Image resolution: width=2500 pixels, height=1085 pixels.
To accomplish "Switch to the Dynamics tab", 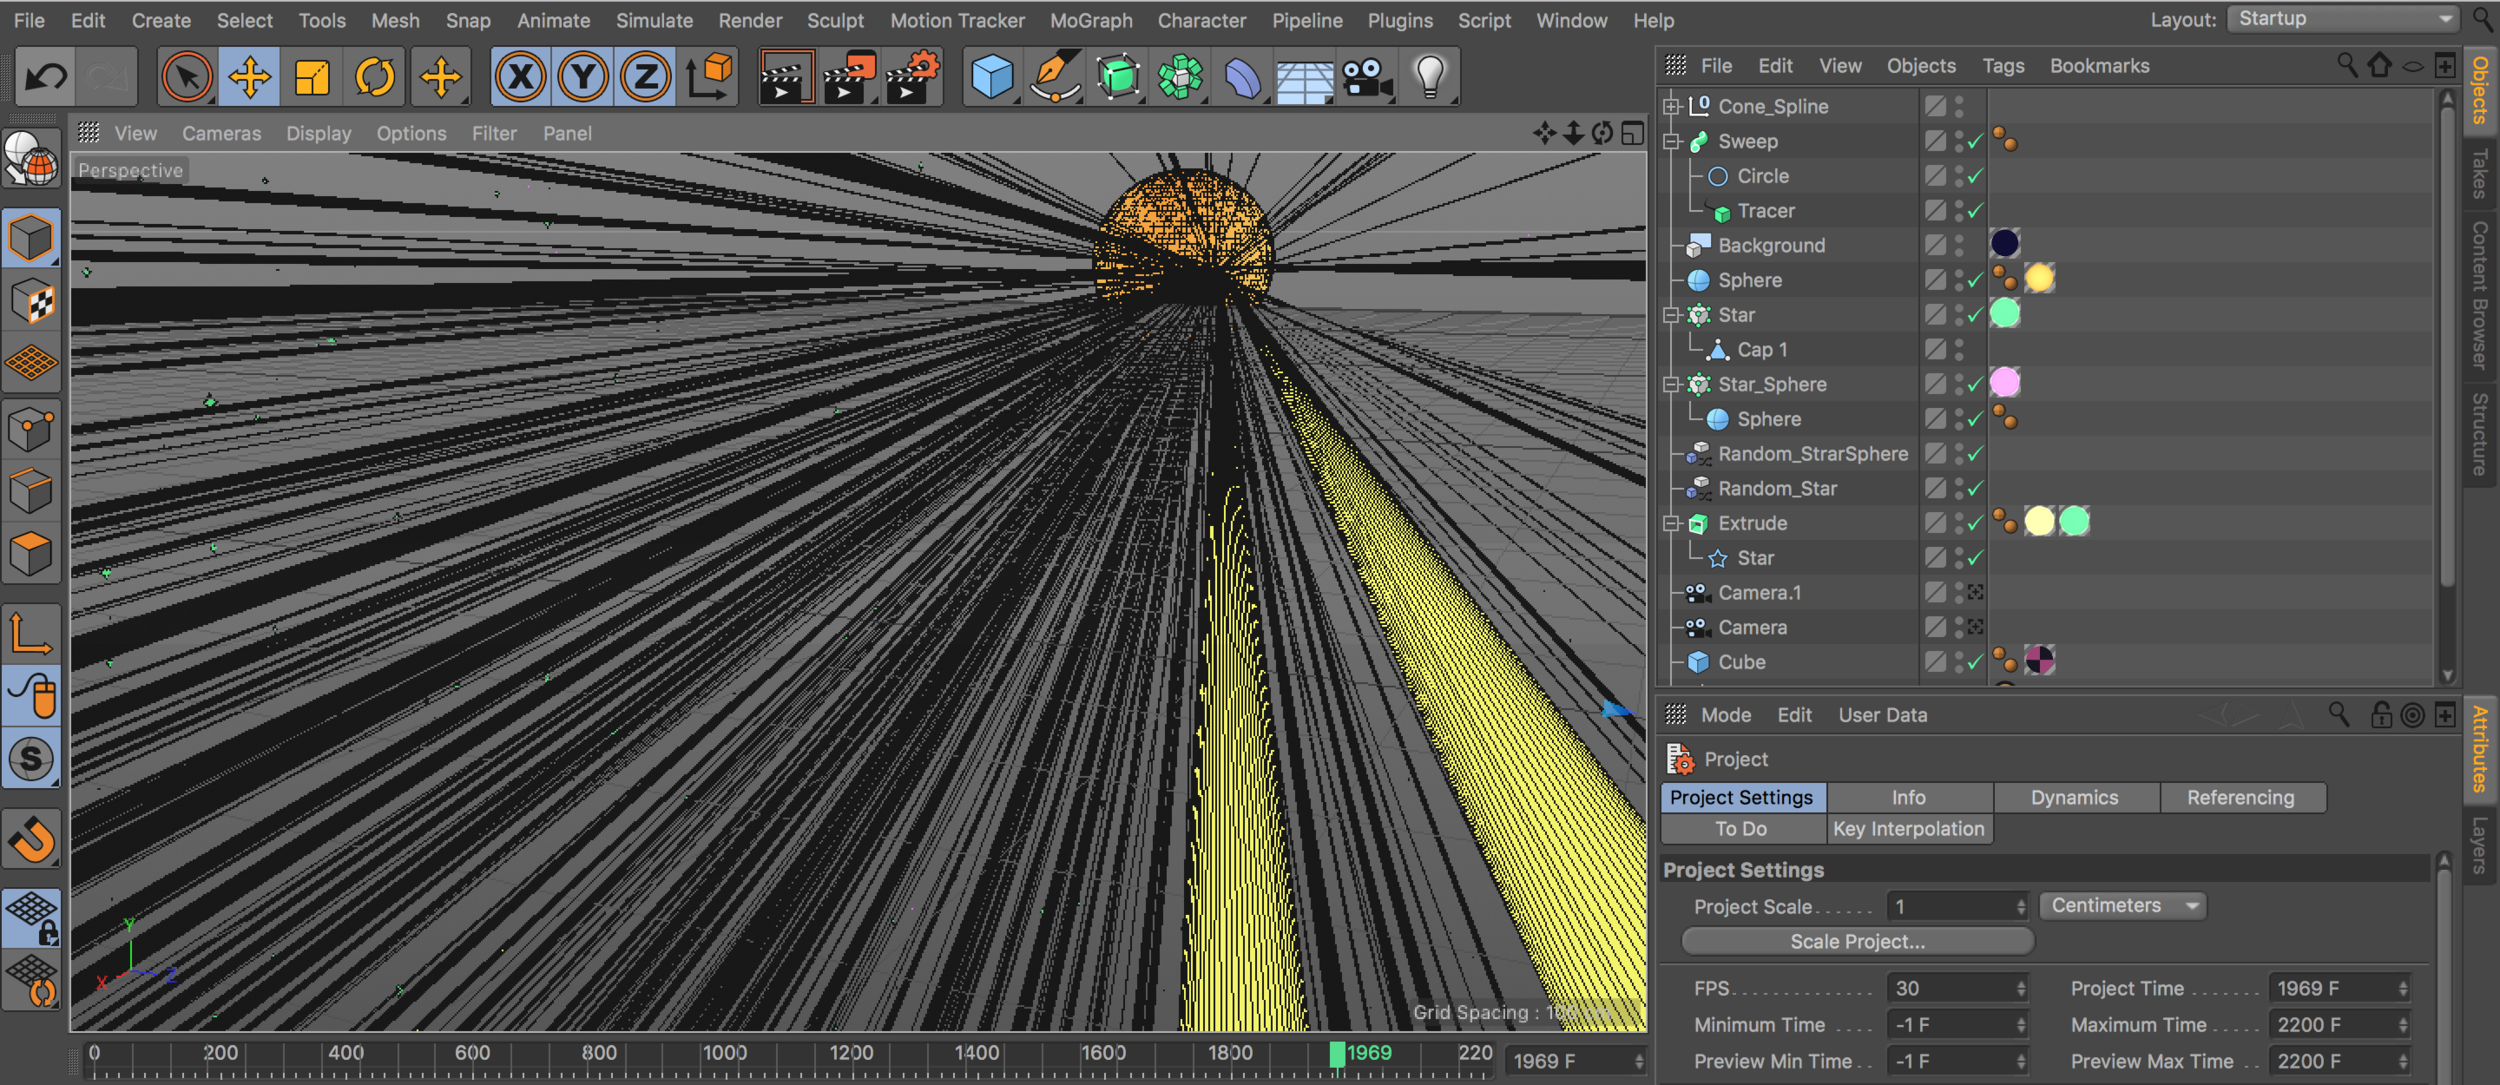I will [2075, 797].
